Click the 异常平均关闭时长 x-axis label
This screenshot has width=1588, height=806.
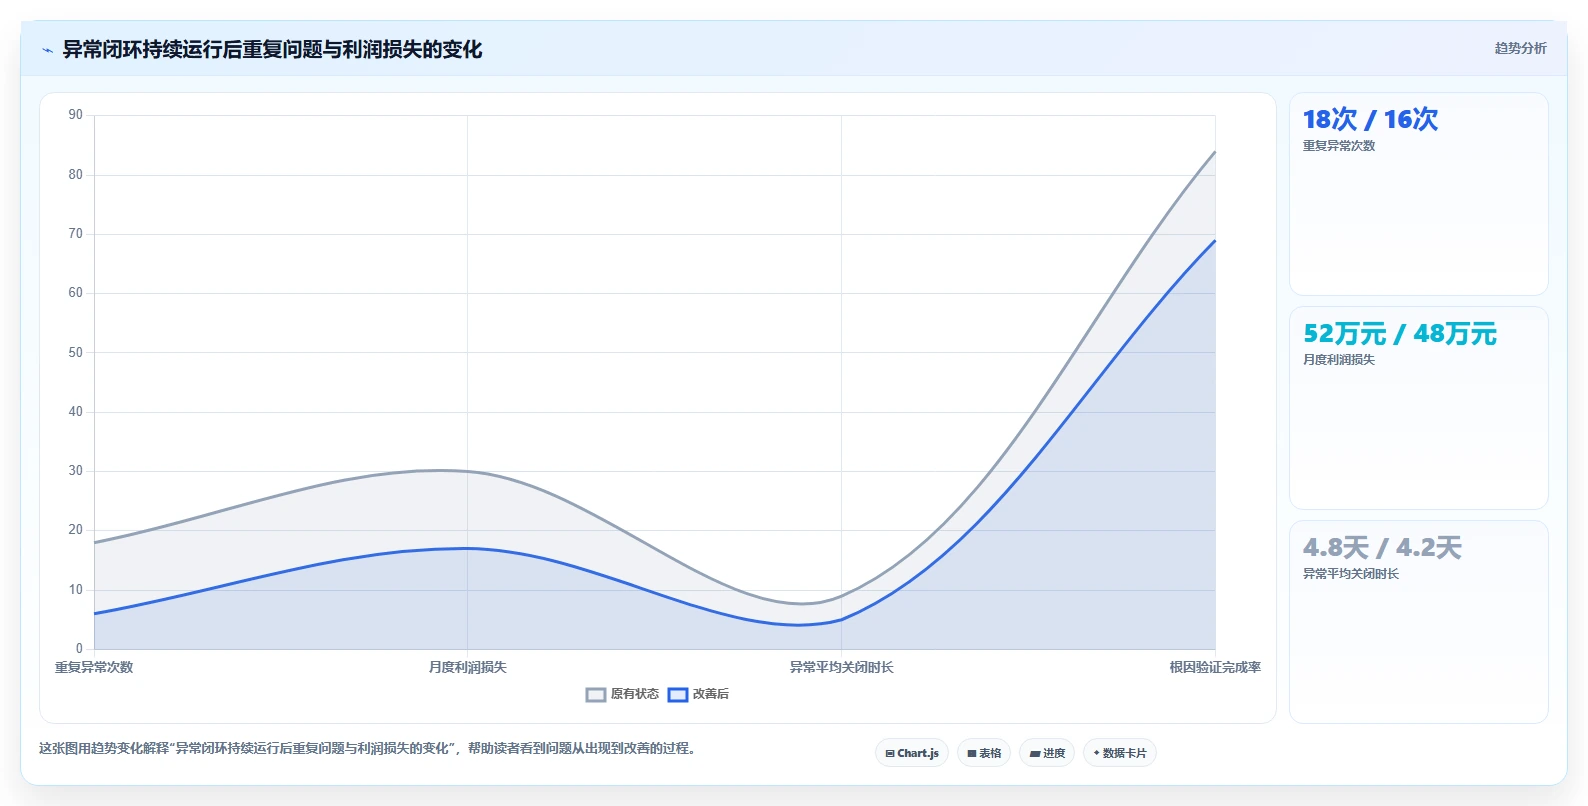point(842,667)
